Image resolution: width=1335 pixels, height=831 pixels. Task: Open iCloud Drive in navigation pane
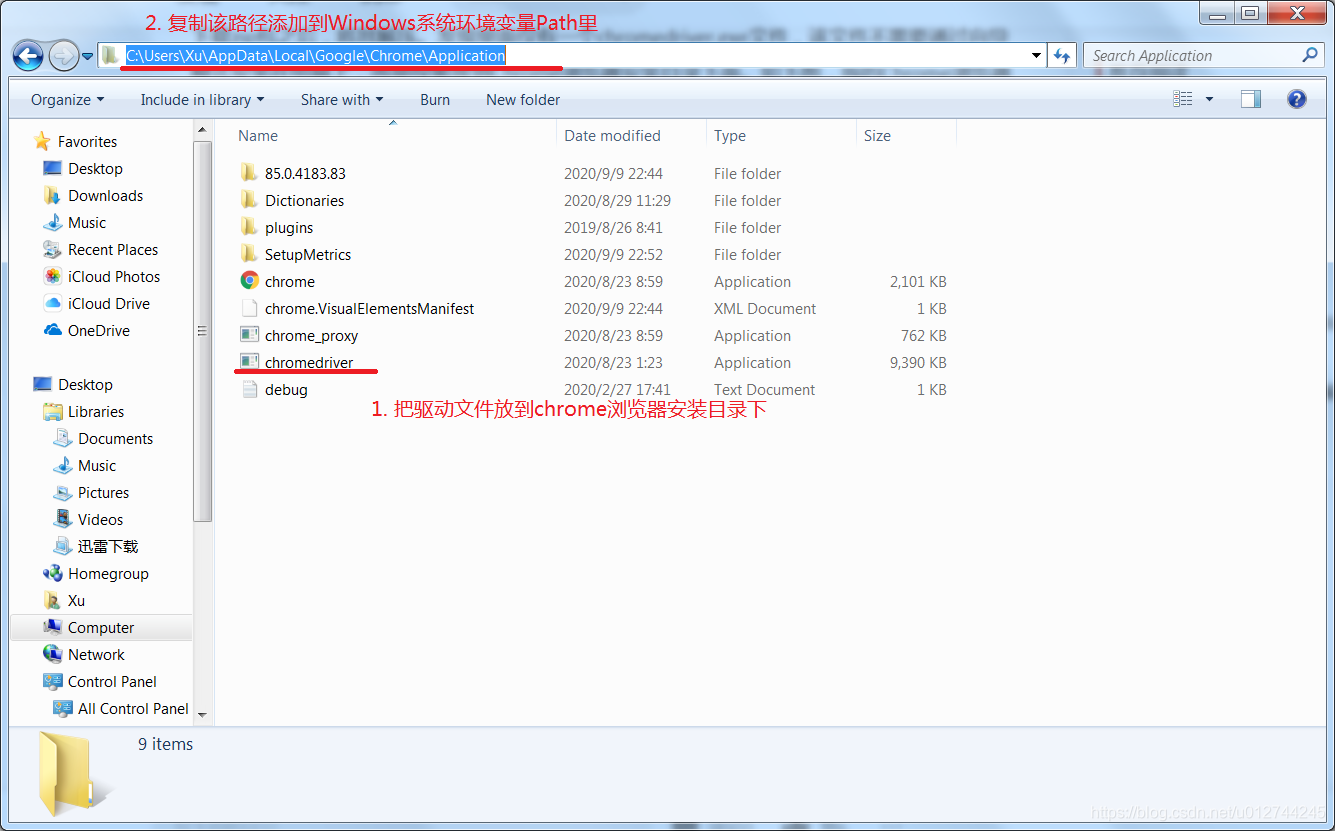[x=109, y=304]
